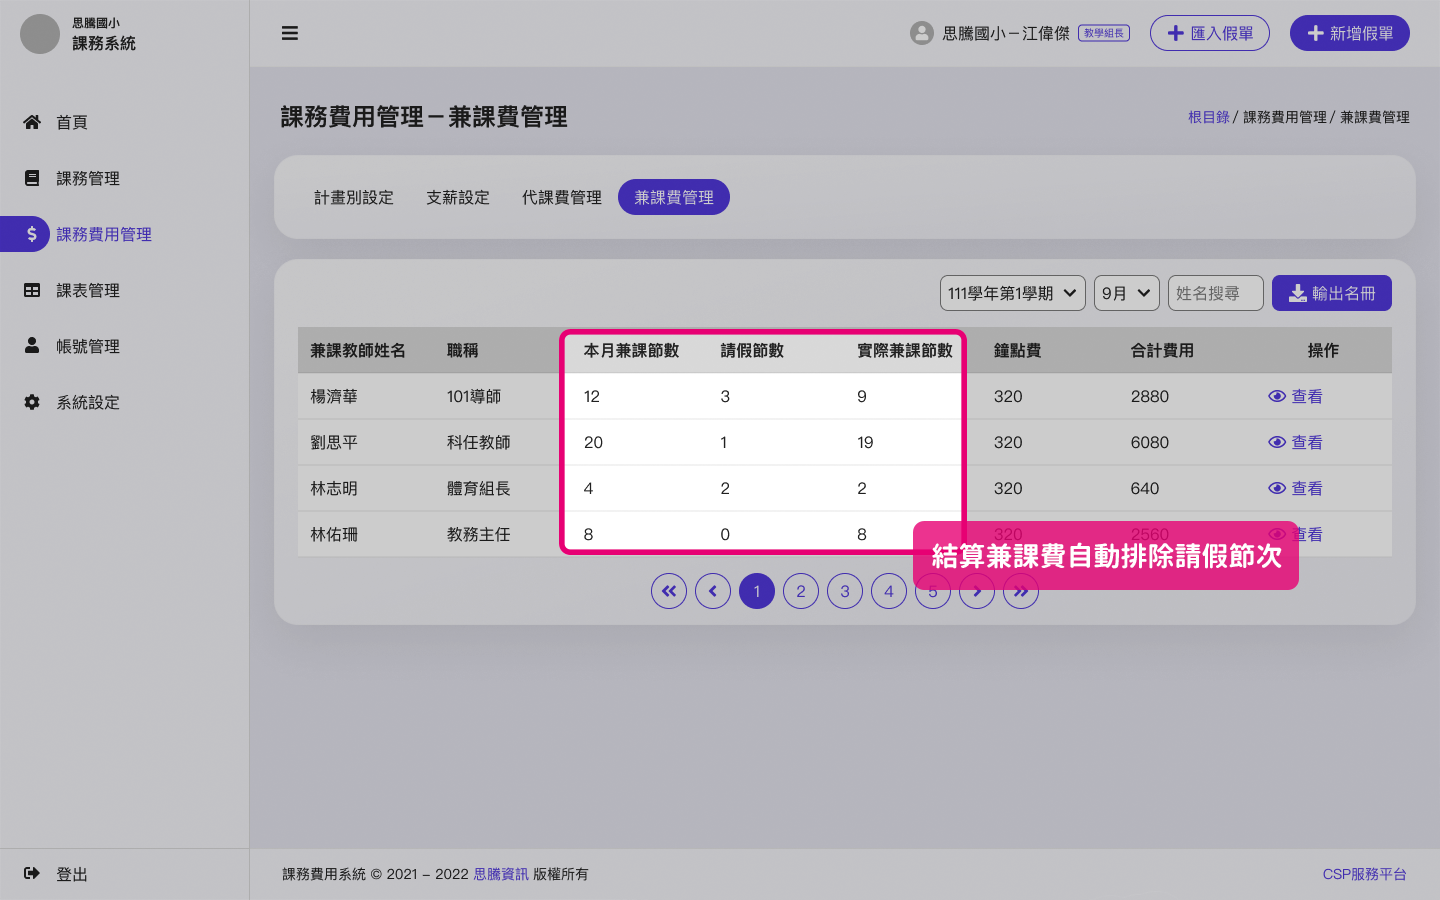This screenshot has height=900, width=1440.
Task: Expand the 111學年第1學期 semester dropdown
Action: coord(1012,293)
